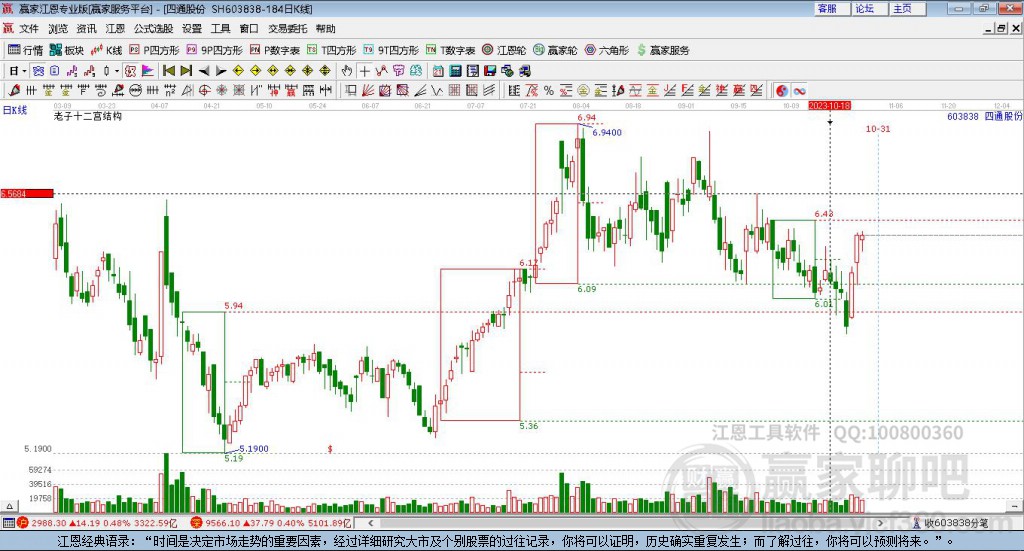Select the percent % drawing tool
1024x551 pixels.
(549, 91)
